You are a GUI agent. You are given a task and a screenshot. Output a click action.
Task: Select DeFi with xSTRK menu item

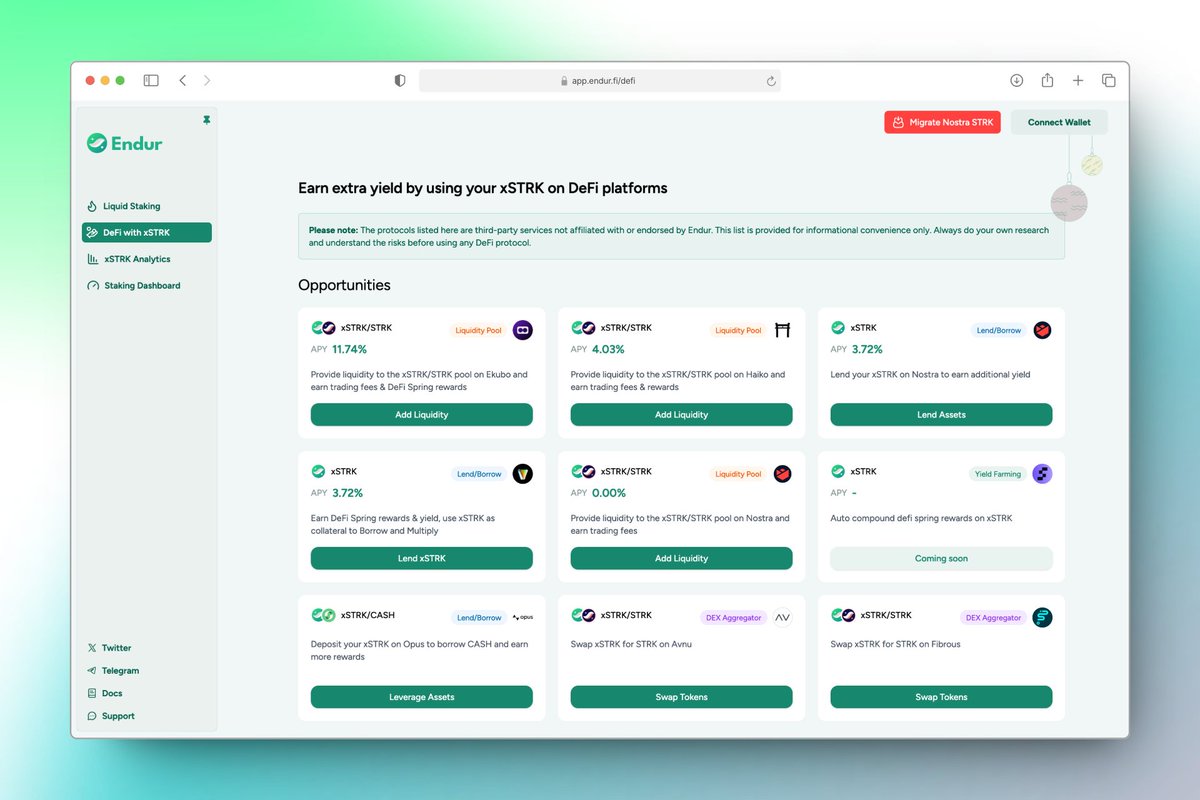[x=147, y=232]
